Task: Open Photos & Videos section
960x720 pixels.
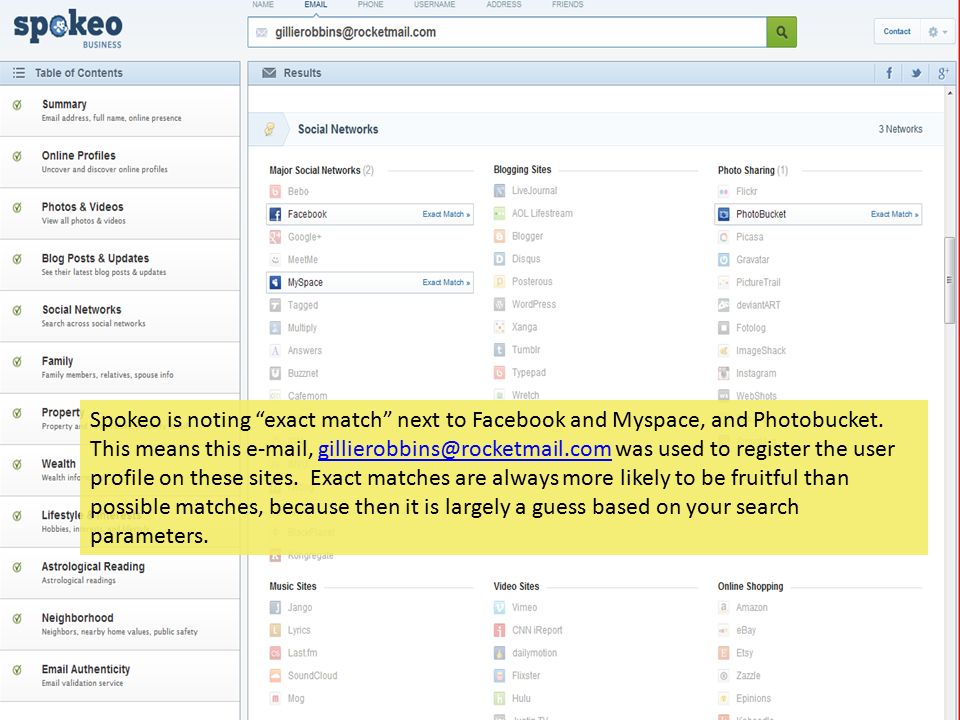Action: coord(120,214)
